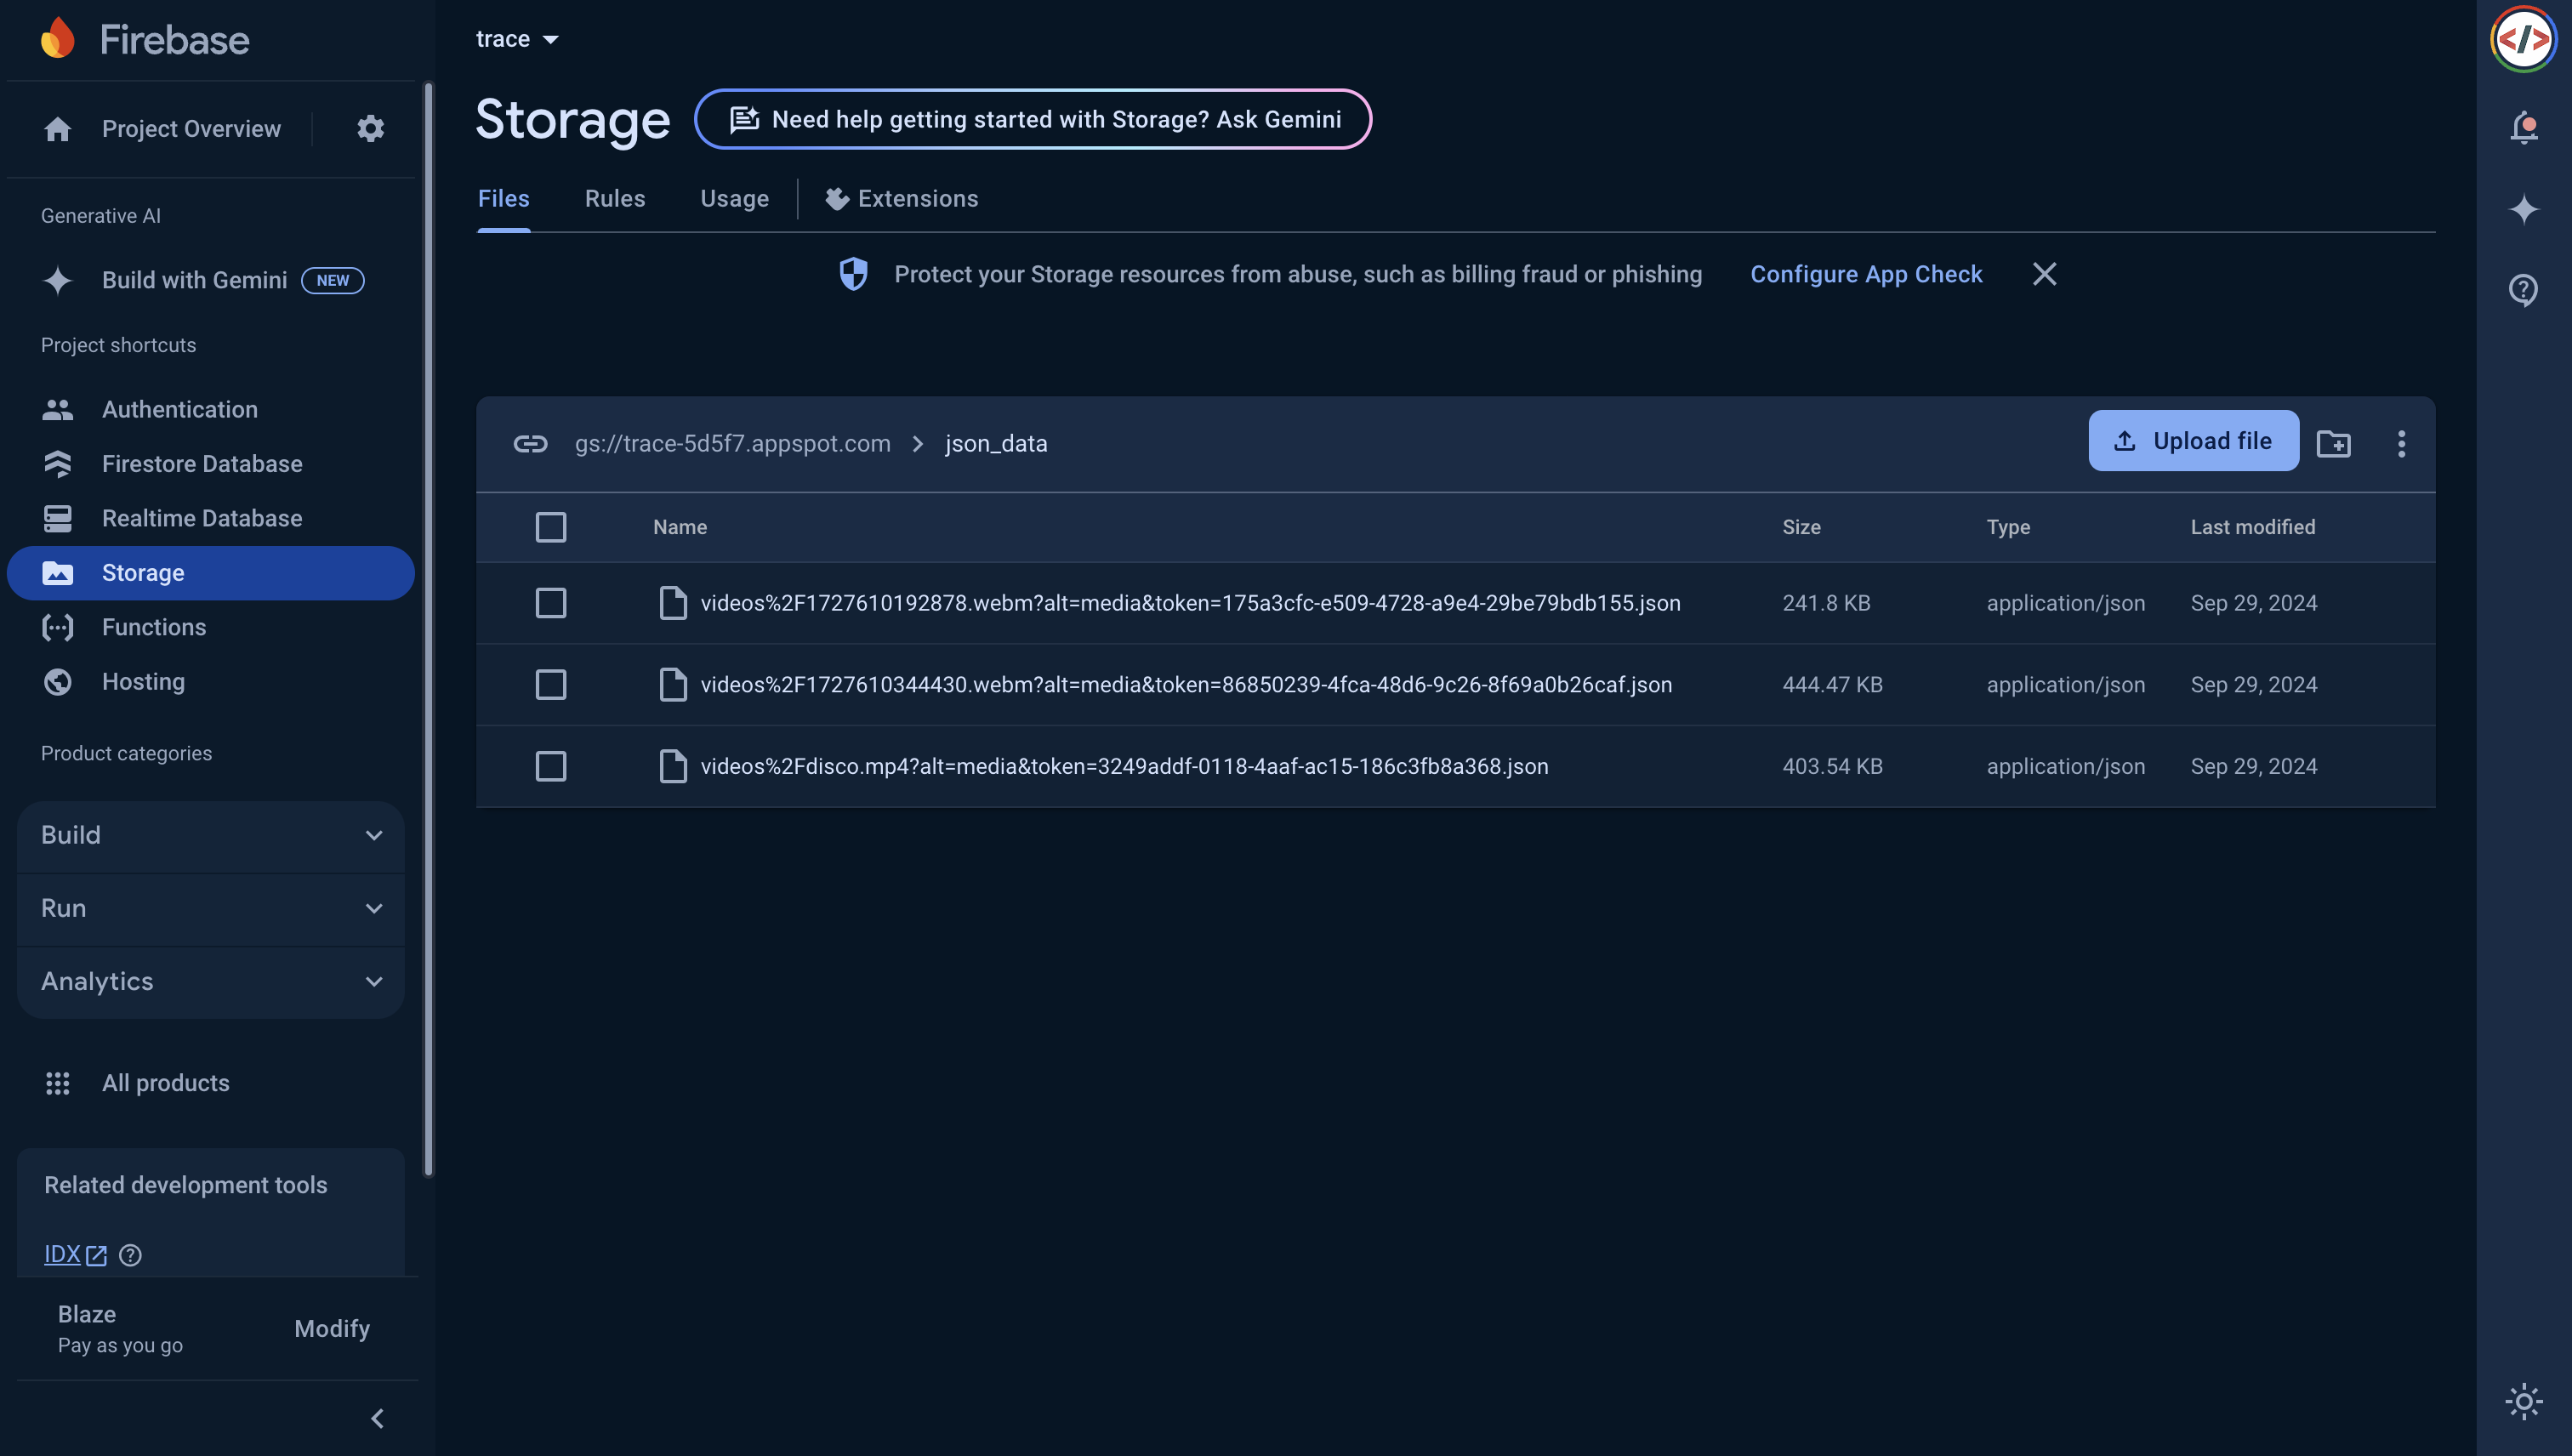Copy the bucket link icon
This screenshot has width=2572, height=1456.
point(530,443)
